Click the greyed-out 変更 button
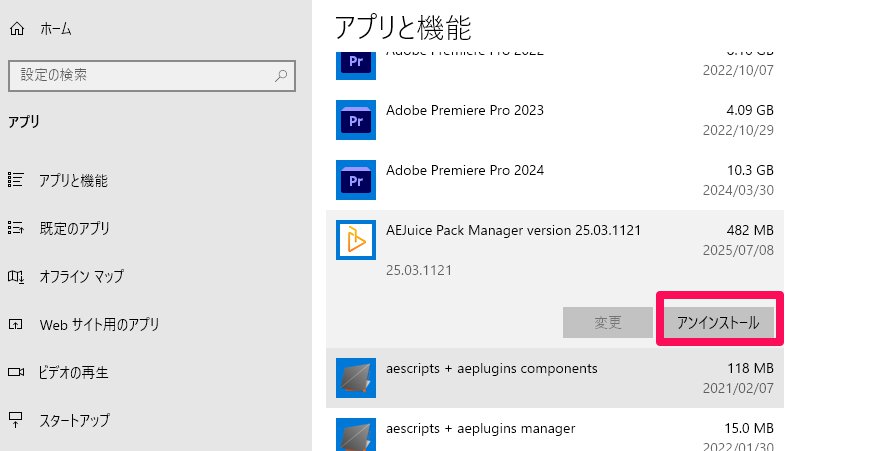The width and height of the screenshot is (881, 451). tap(607, 322)
